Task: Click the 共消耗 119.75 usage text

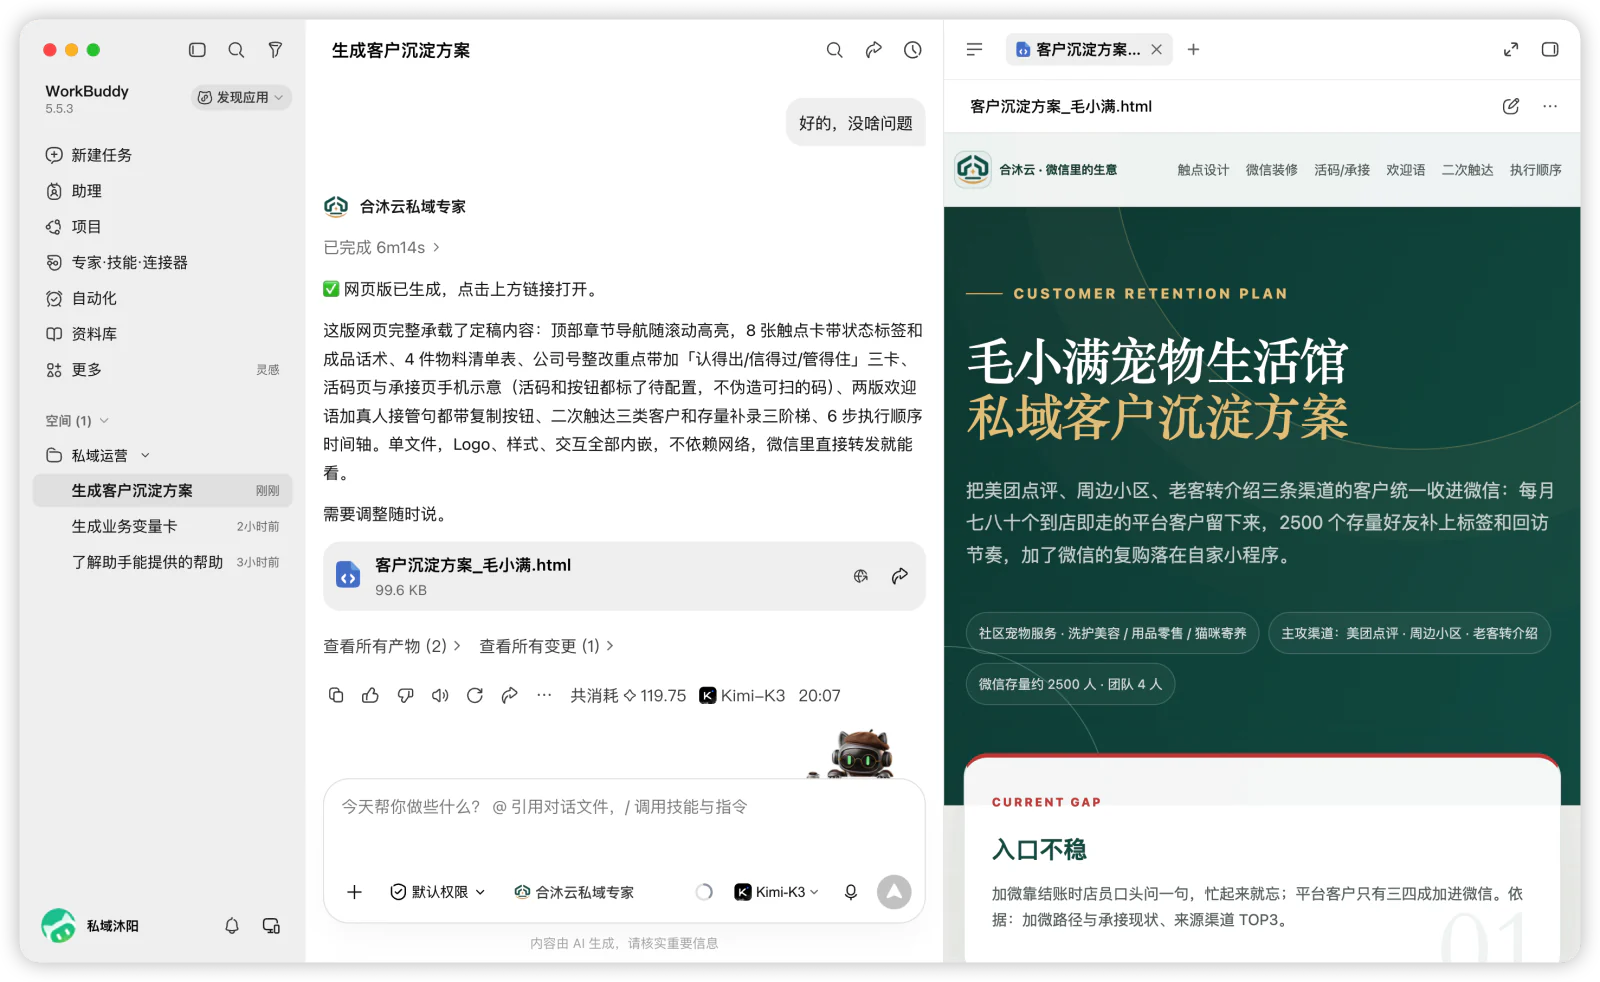Action: pyautogui.click(x=628, y=695)
